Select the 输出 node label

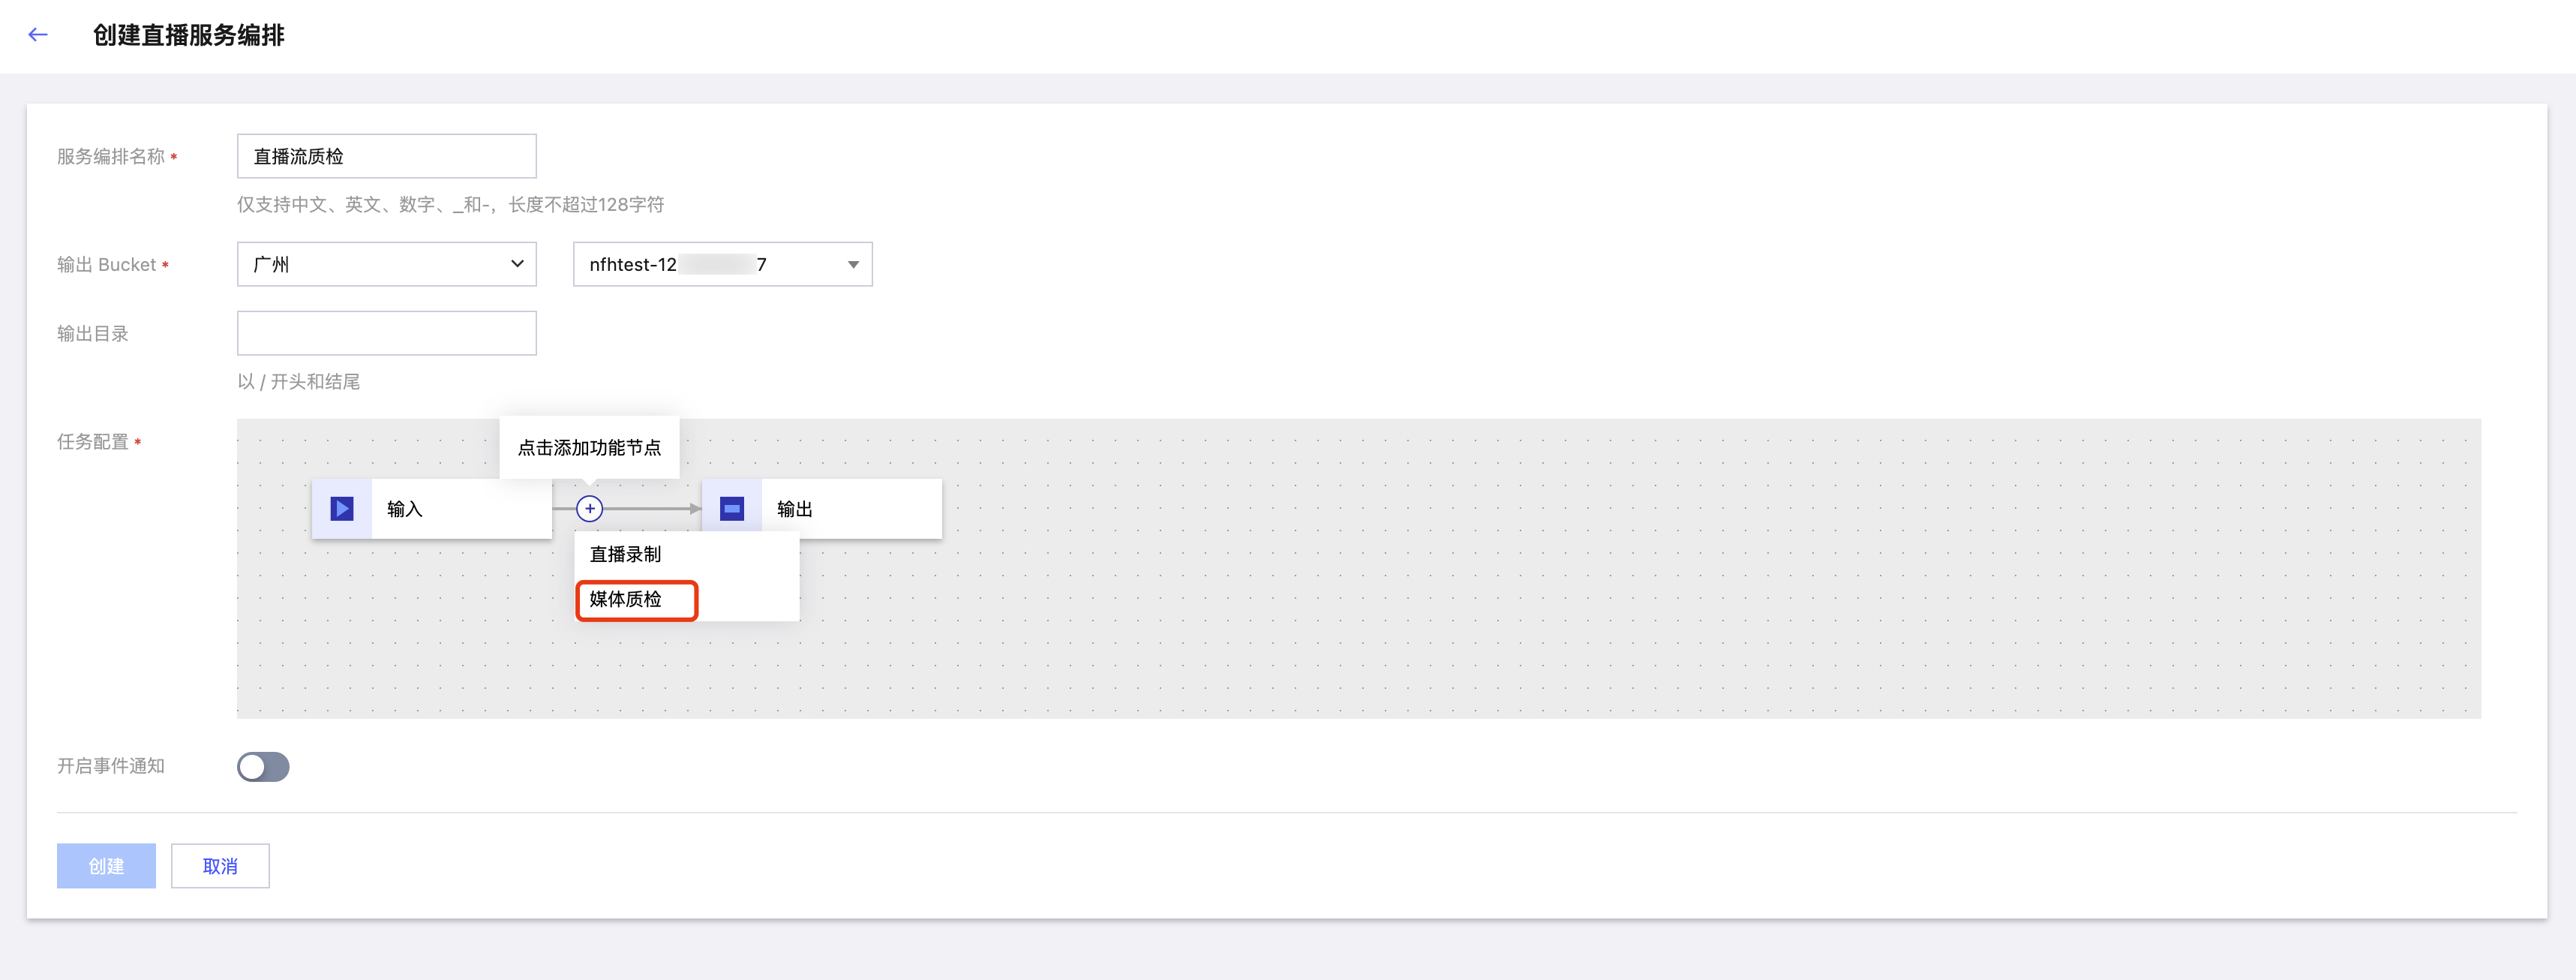click(795, 509)
